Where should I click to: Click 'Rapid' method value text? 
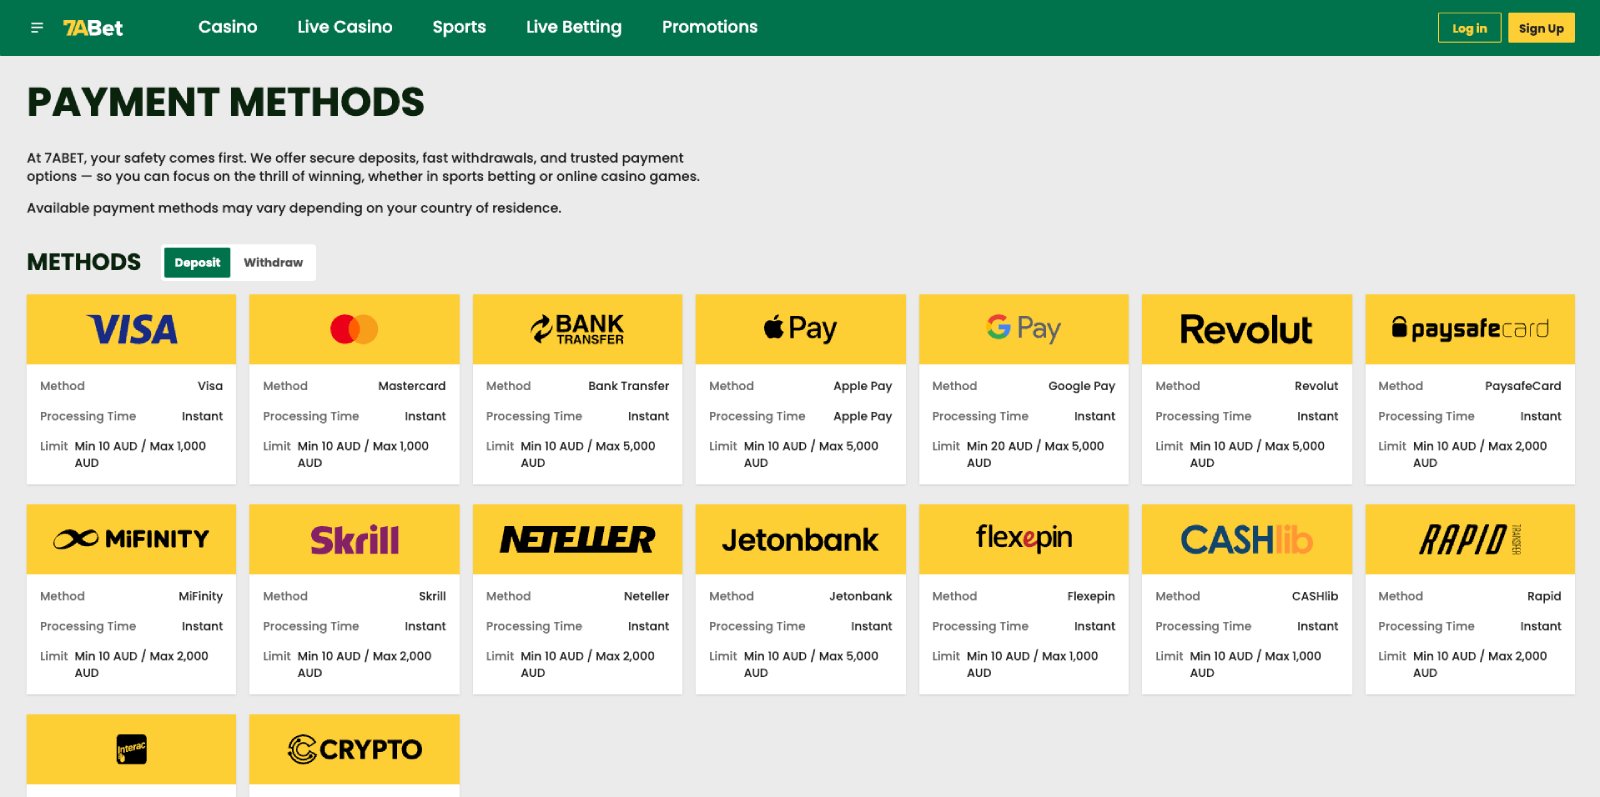pyautogui.click(x=1544, y=596)
